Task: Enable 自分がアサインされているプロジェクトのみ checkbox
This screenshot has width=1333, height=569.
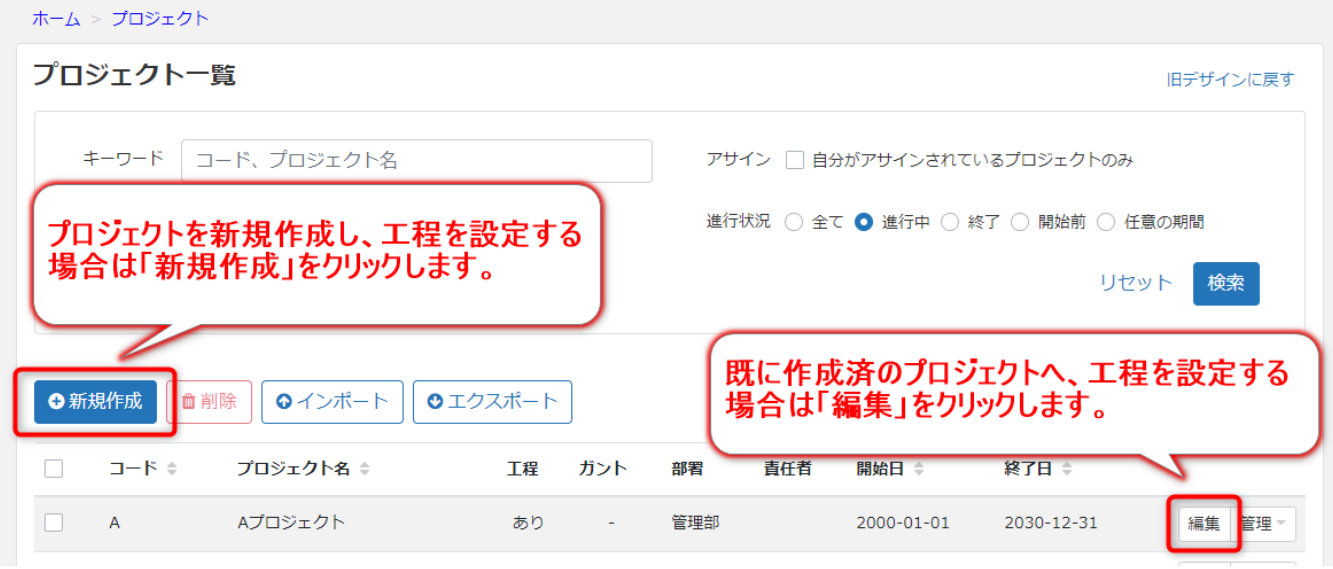Action: tap(795, 160)
